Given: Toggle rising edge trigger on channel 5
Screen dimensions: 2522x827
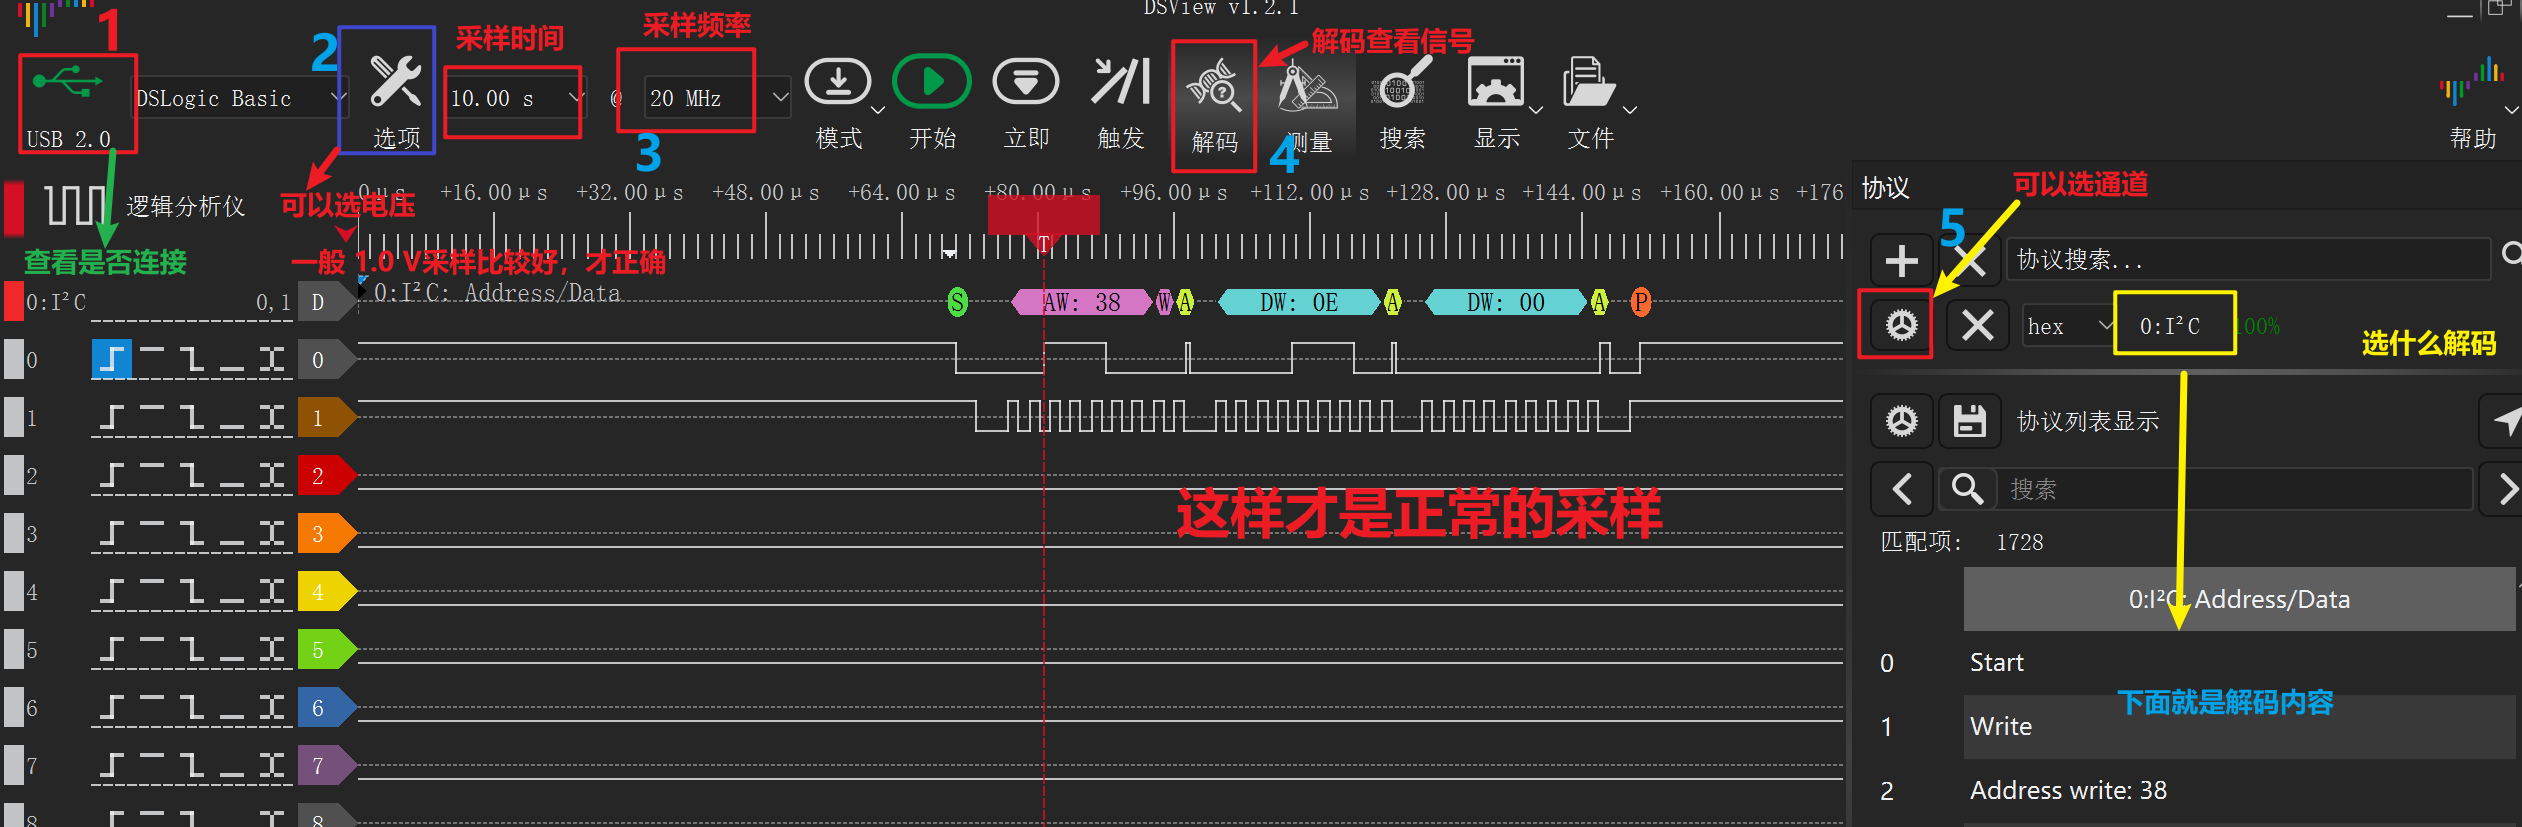Looking at the screenshot, I should coord(112,649).
